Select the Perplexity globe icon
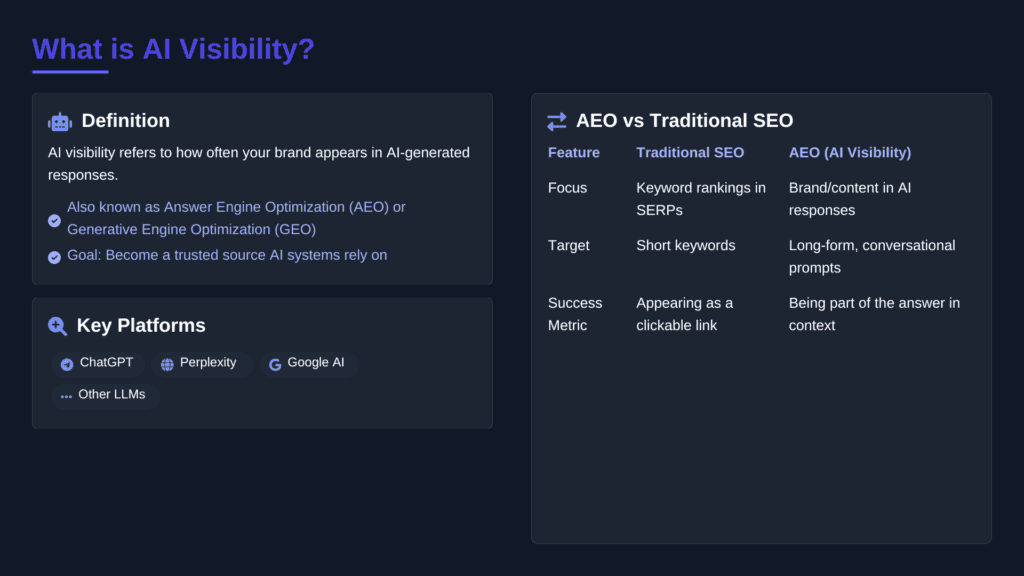 pyautogui.click(x=165, y=363)
